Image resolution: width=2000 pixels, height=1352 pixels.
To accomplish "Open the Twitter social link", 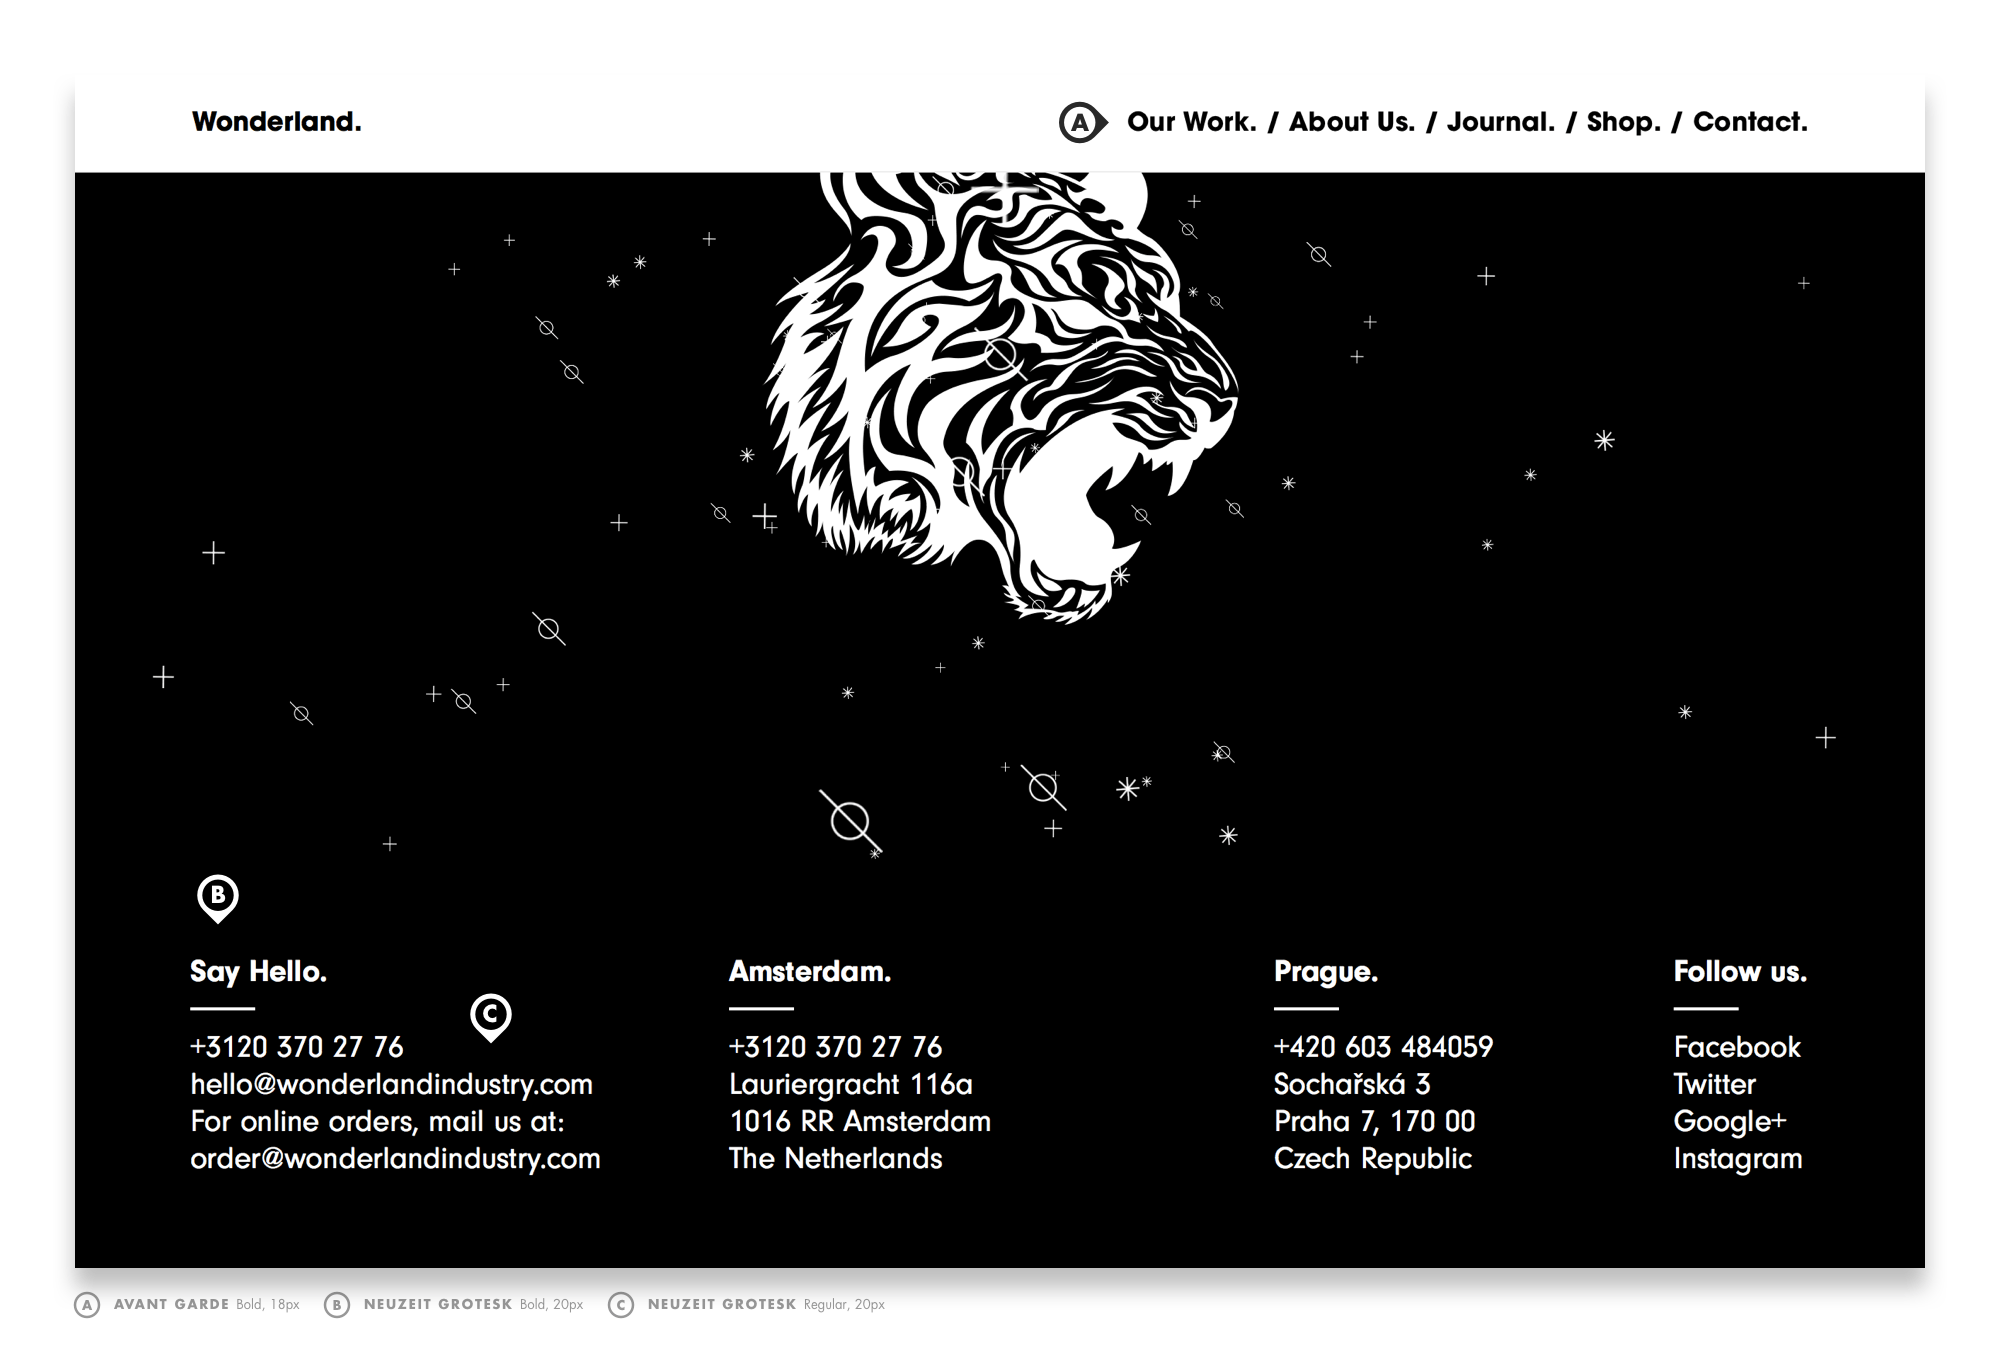I will [x=1714, y=1084].
